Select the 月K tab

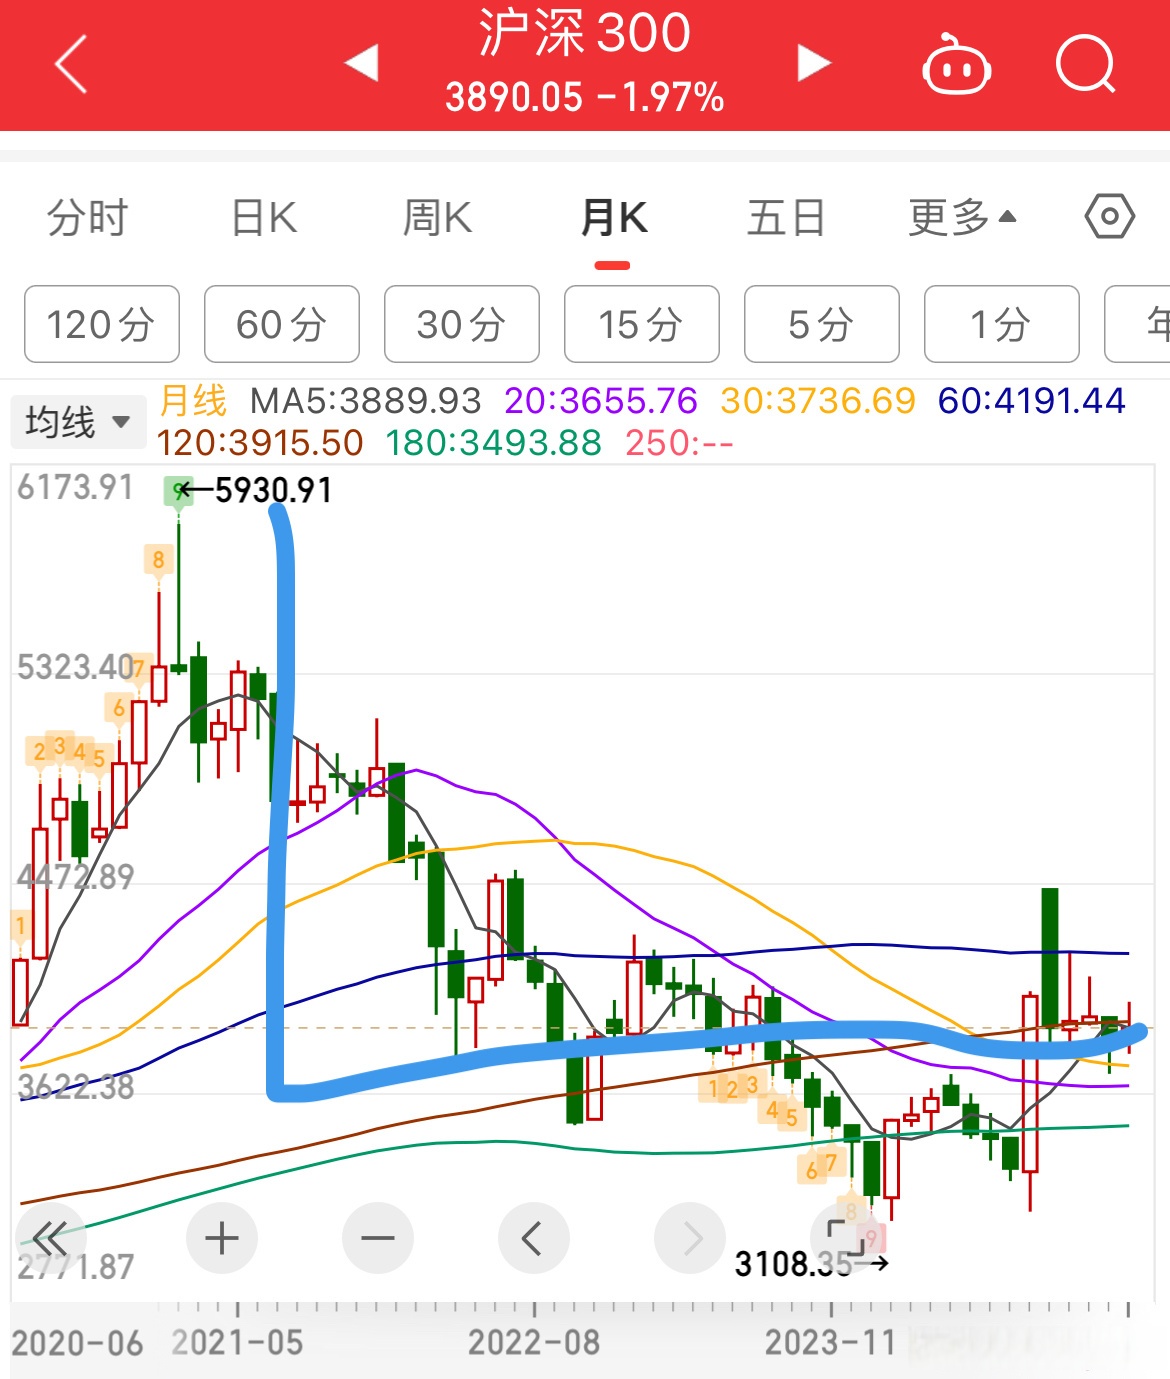[x=613, y=217]
